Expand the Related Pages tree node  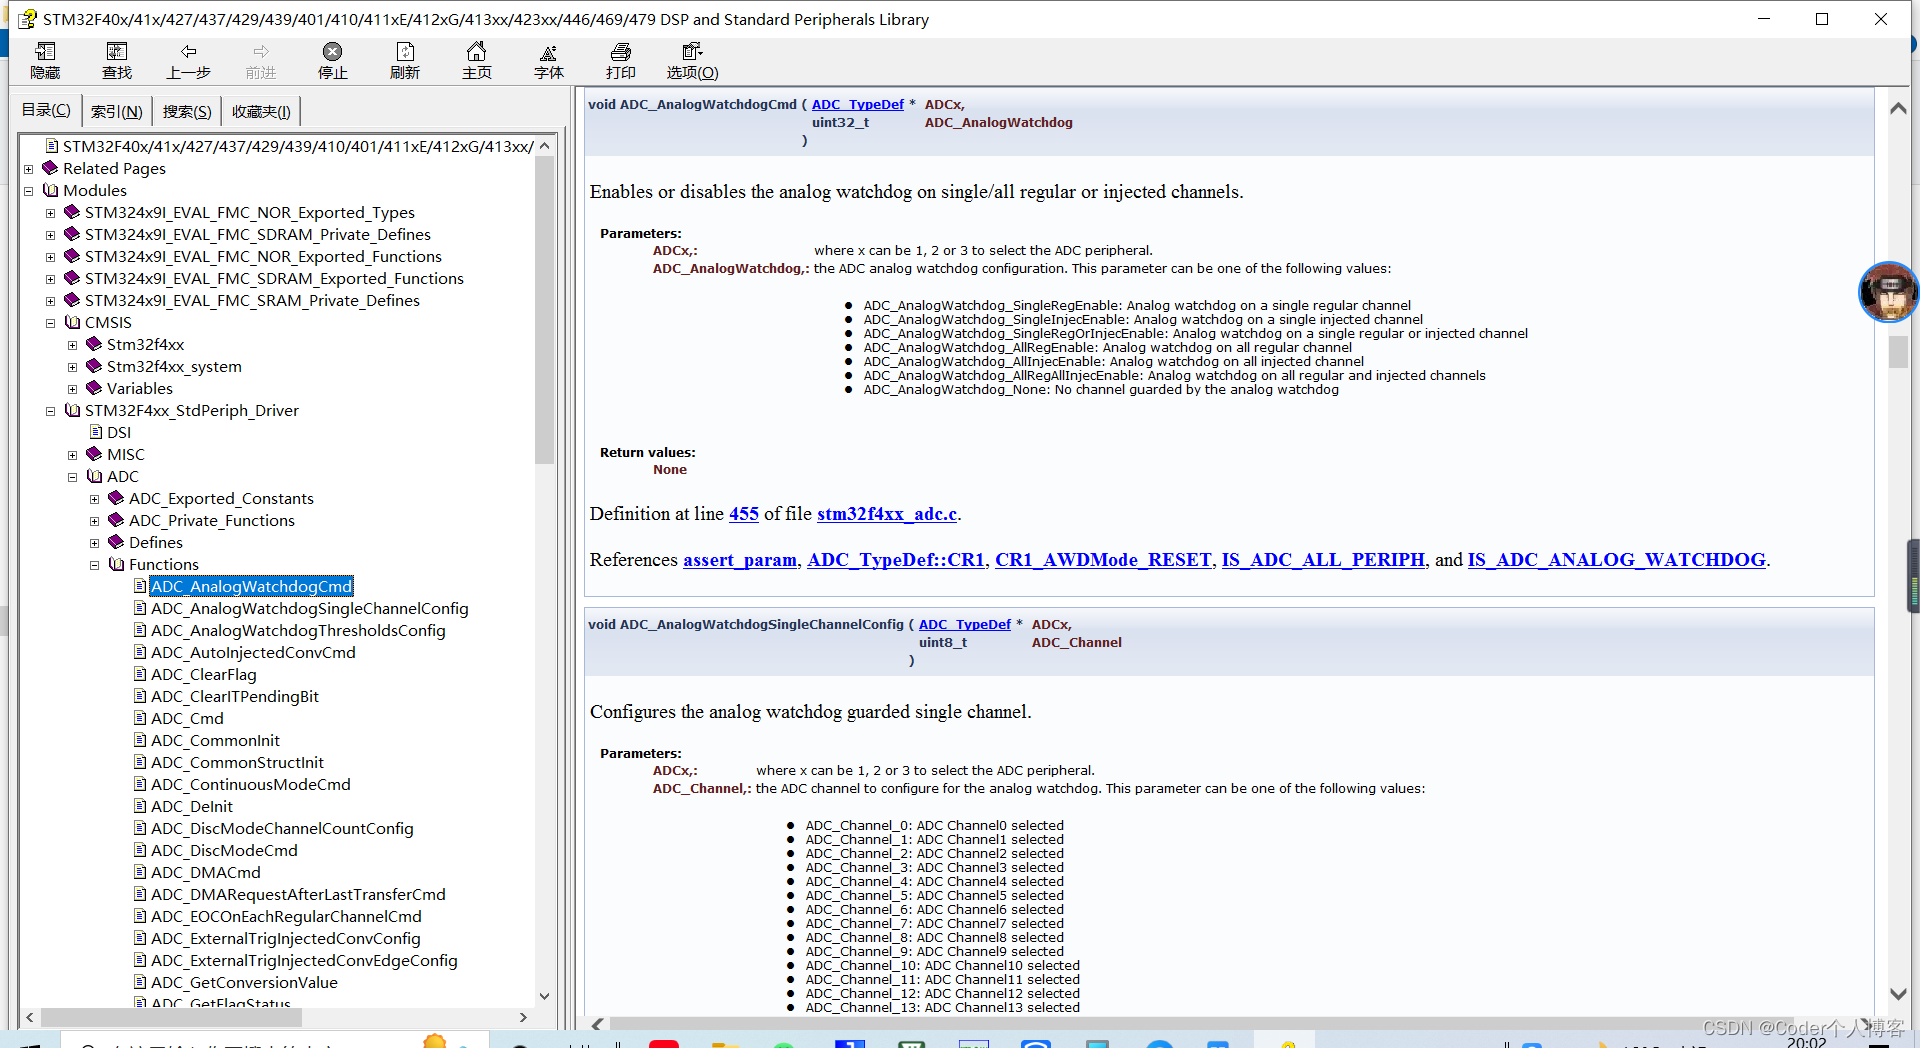(x=29, y=169)
